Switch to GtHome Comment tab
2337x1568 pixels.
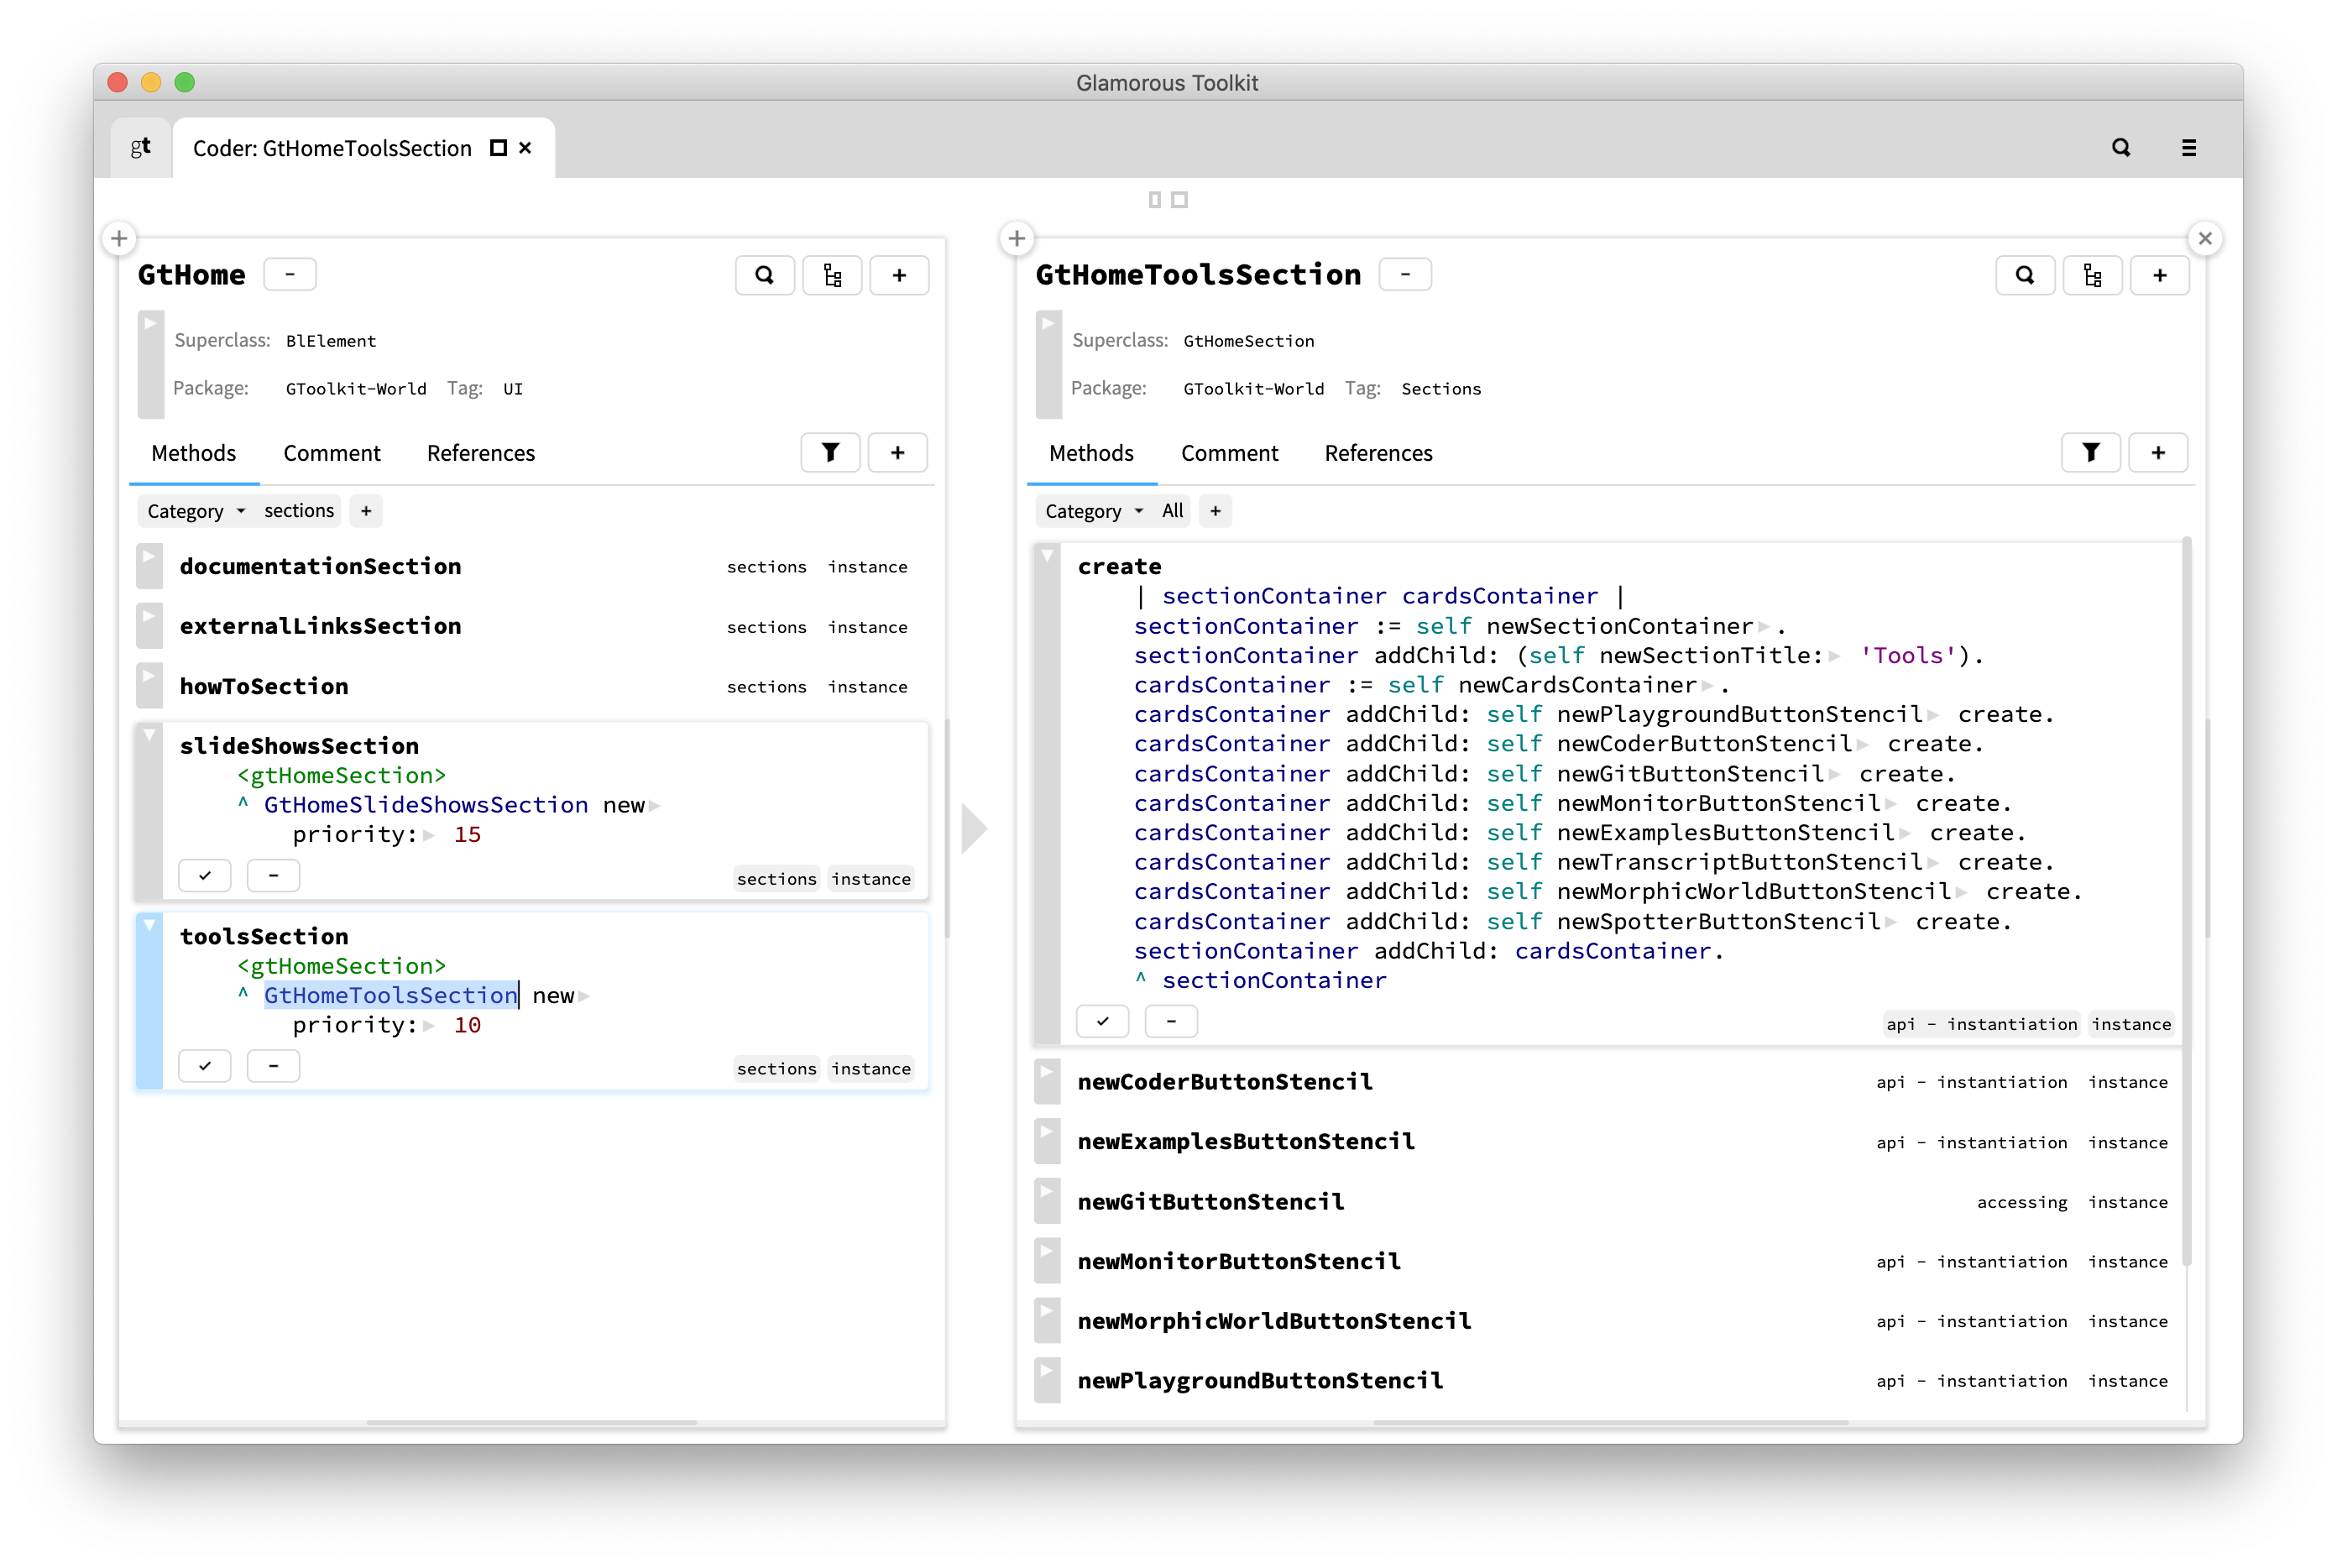click(x=332, y=453)
